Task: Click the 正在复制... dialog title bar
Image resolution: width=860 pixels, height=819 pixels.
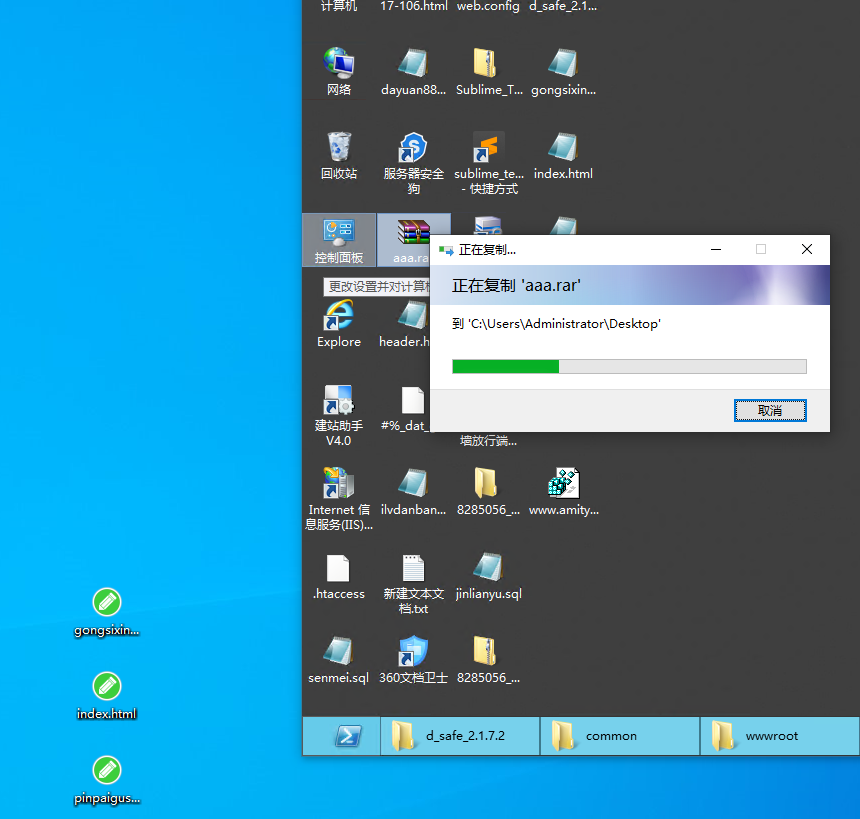Action: click(x=580, y=250)
